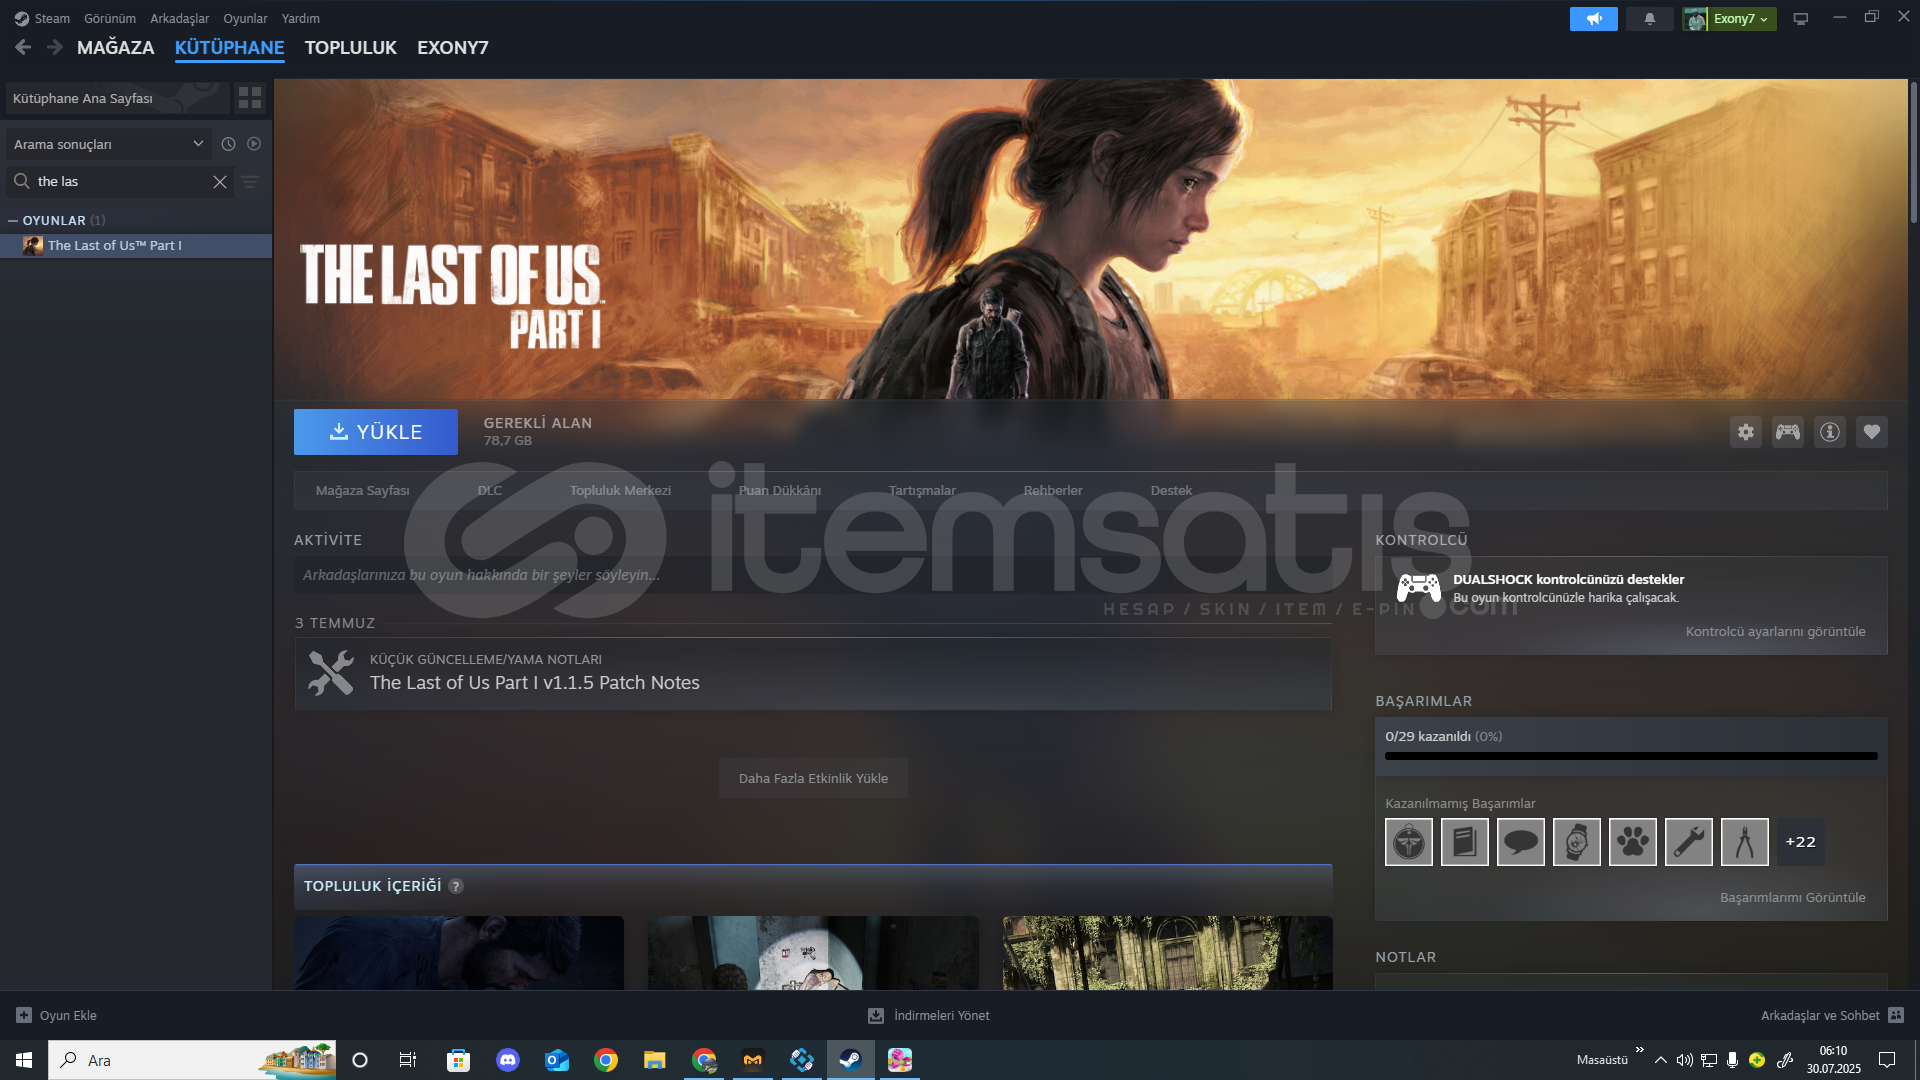
Task: Click the first locked achievement icon
Action: coord(1409,842)
